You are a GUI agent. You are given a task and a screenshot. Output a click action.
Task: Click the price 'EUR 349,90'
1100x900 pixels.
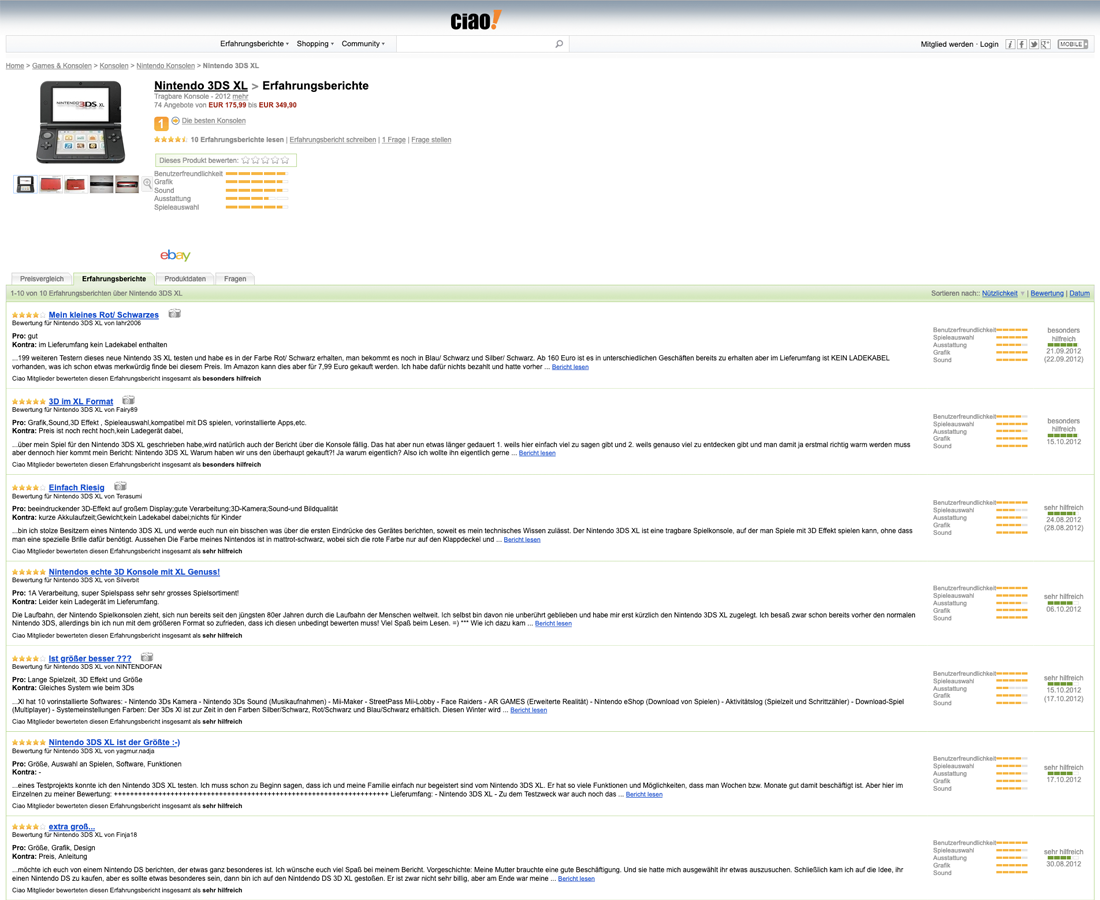278,105
